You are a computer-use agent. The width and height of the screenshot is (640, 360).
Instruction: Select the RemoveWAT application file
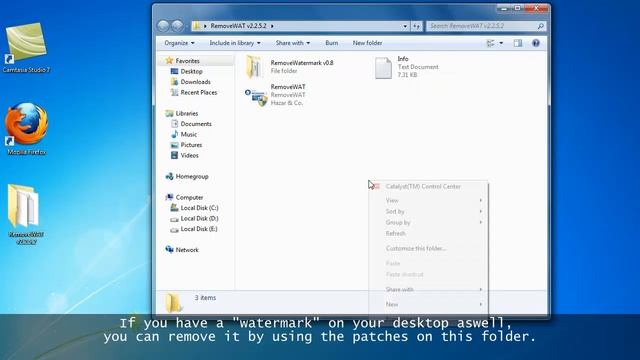pos(275,95)
